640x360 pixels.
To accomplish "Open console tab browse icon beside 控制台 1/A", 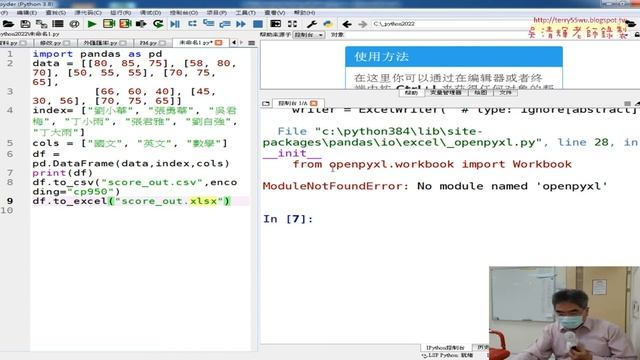I will pyautogui.click(x=266, y=103).
